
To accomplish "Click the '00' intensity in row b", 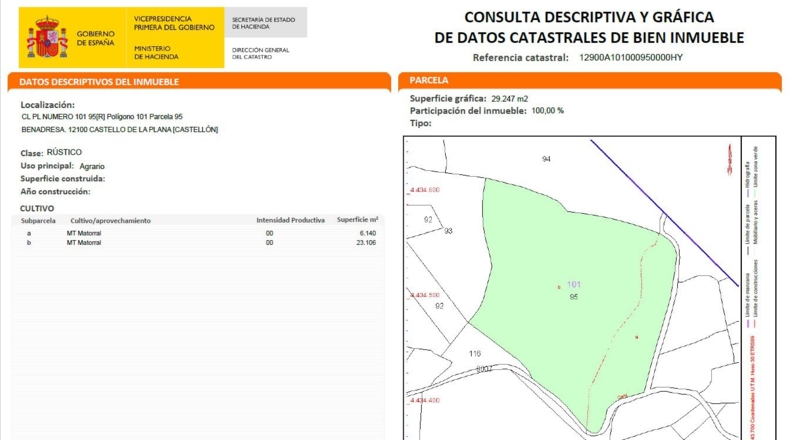I will 270,243.
